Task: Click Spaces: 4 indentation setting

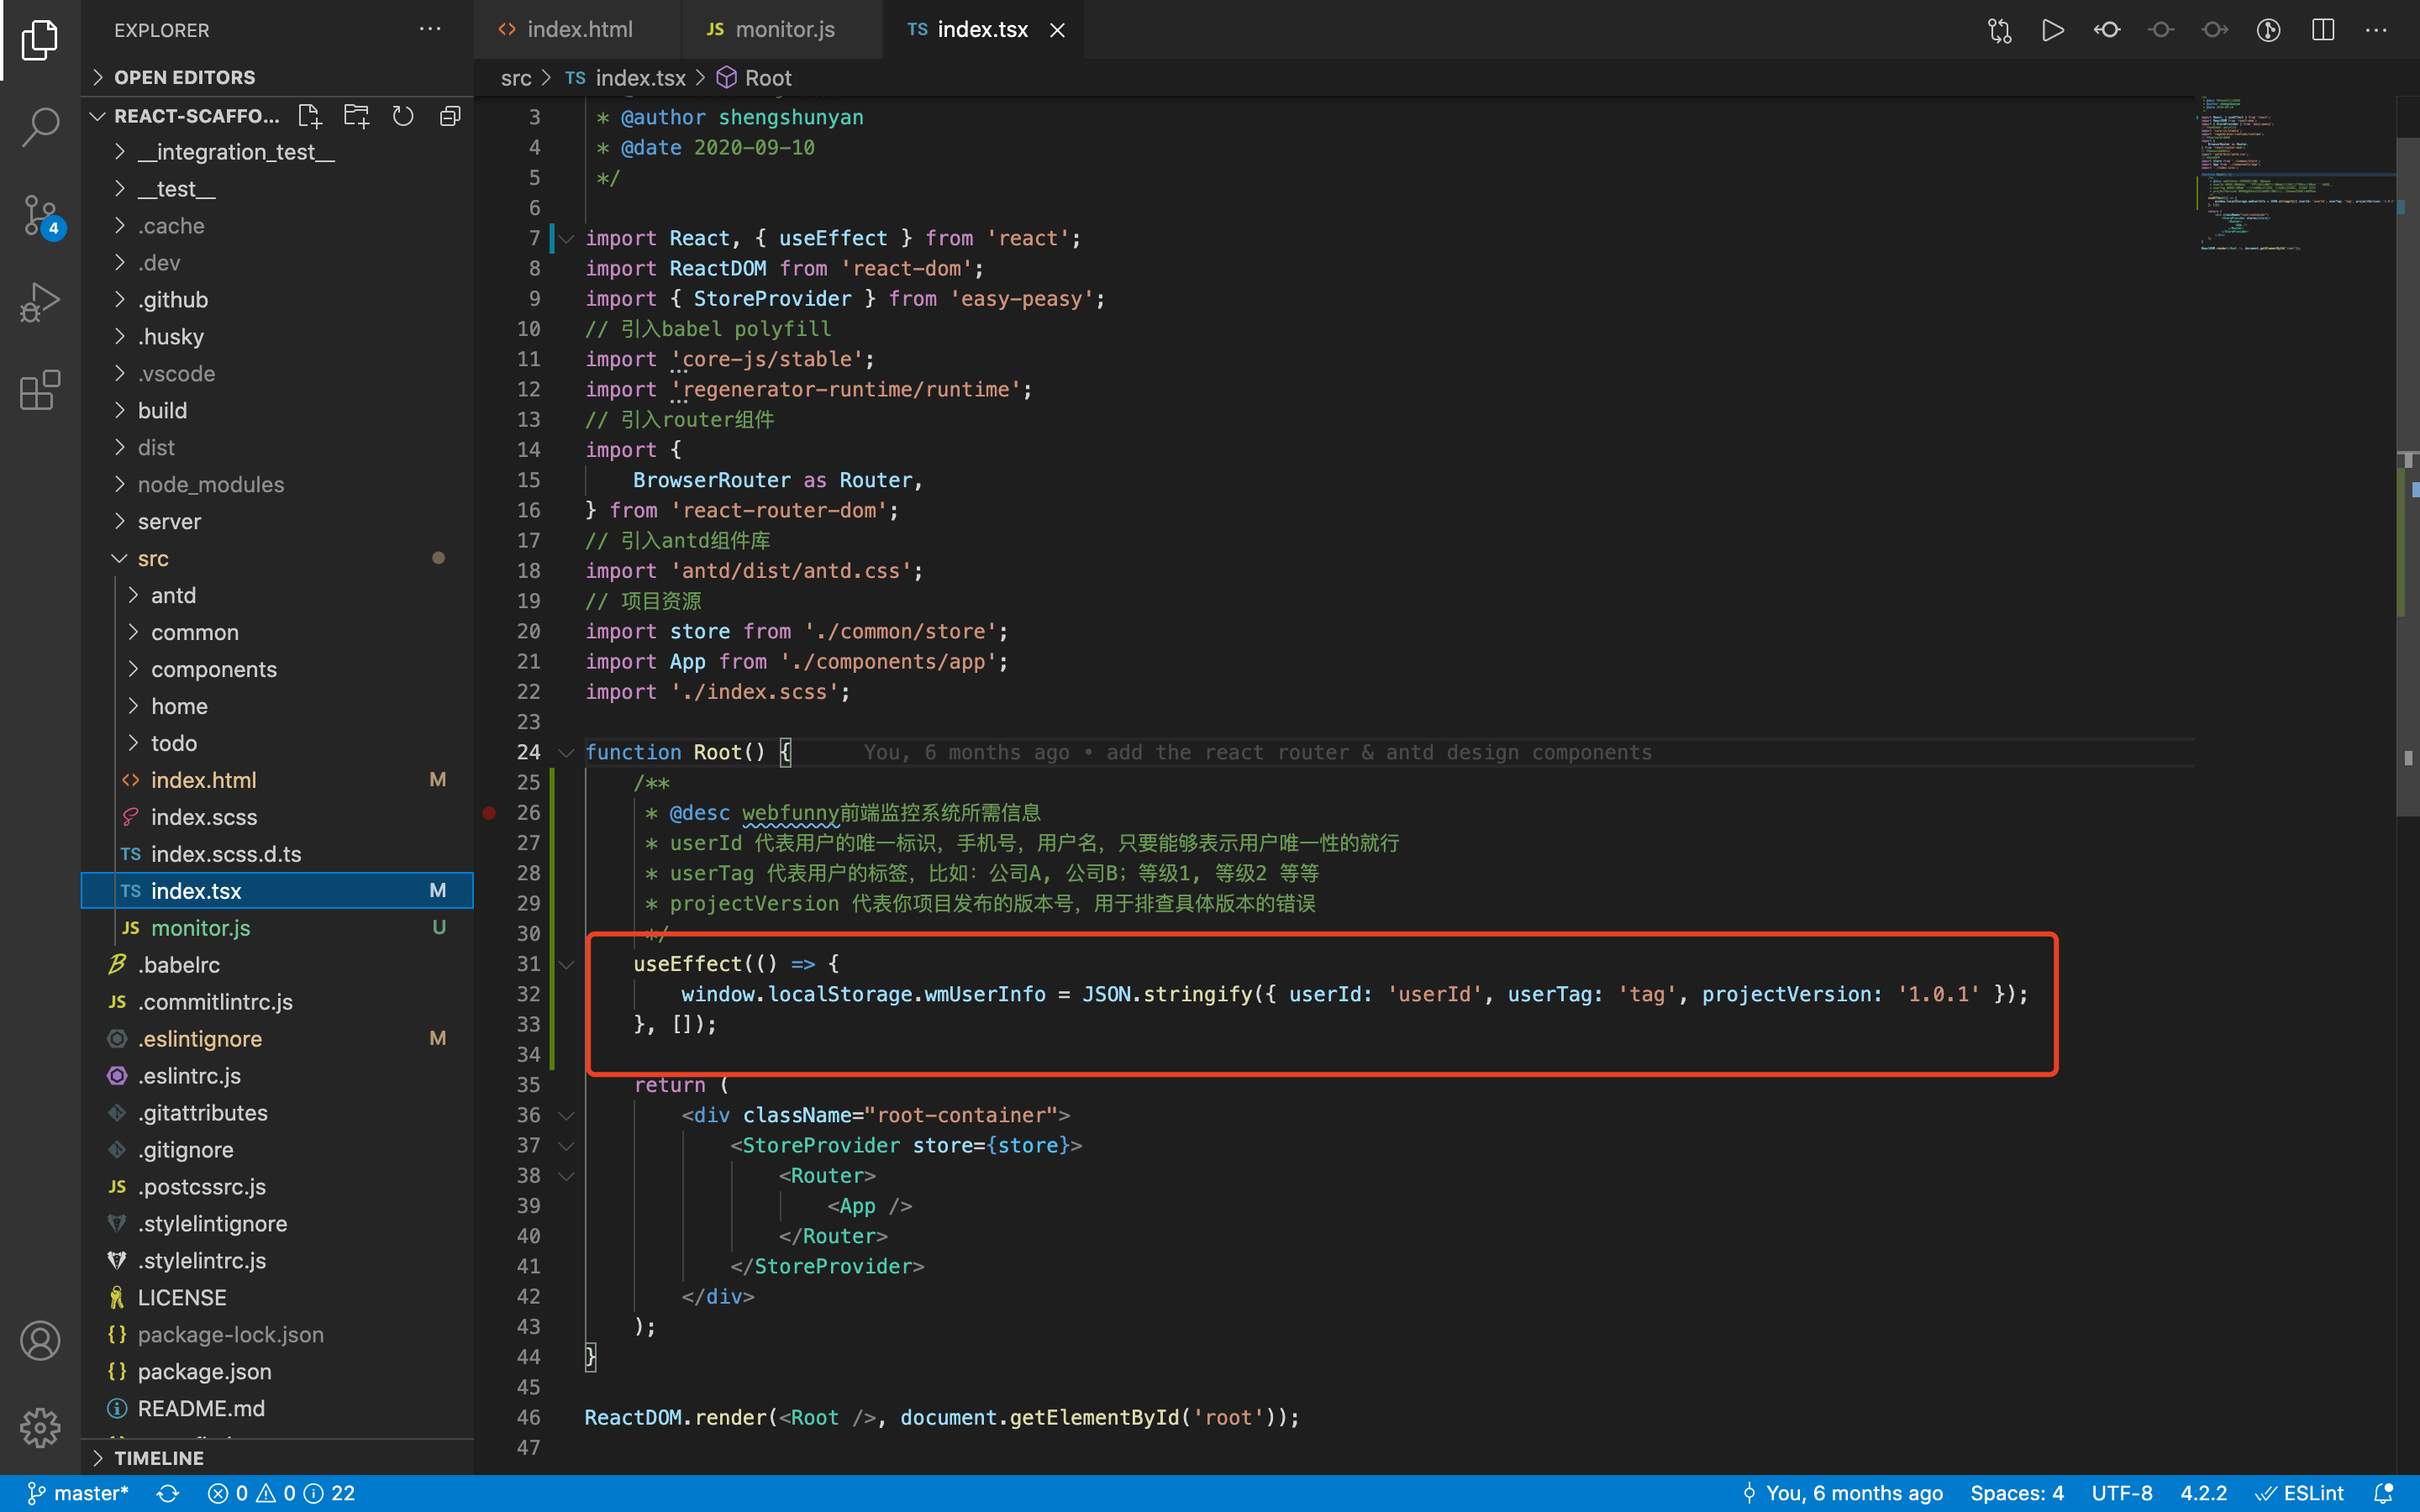Action: (x=2016, y=1493)
